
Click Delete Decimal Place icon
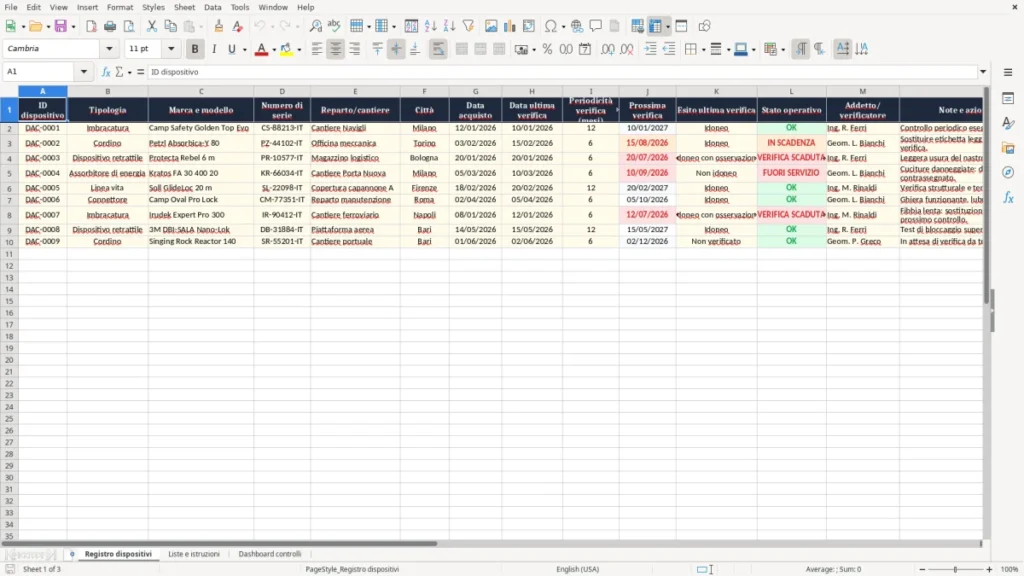click(x=627, y=49)
